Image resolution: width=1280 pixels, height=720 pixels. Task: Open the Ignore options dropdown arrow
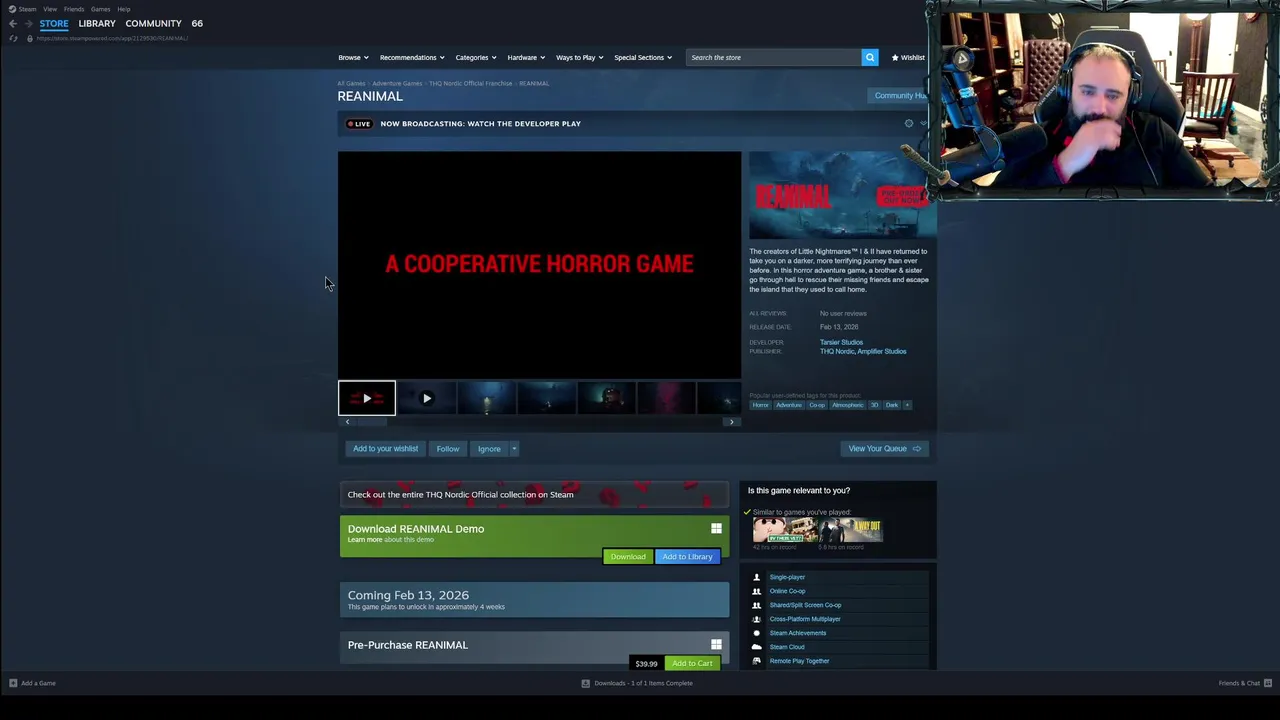[514, 449]
